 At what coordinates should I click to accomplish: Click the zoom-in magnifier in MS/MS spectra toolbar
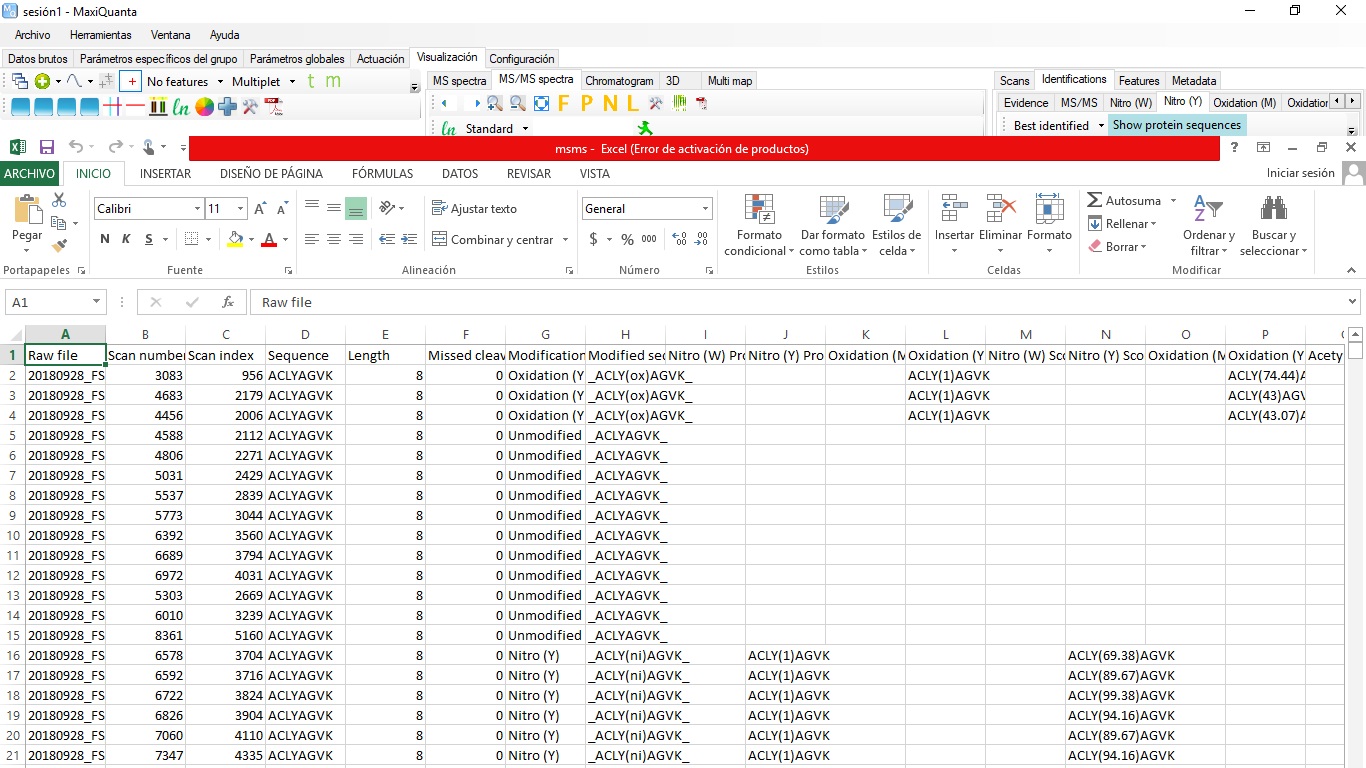[x=494, y=103]
